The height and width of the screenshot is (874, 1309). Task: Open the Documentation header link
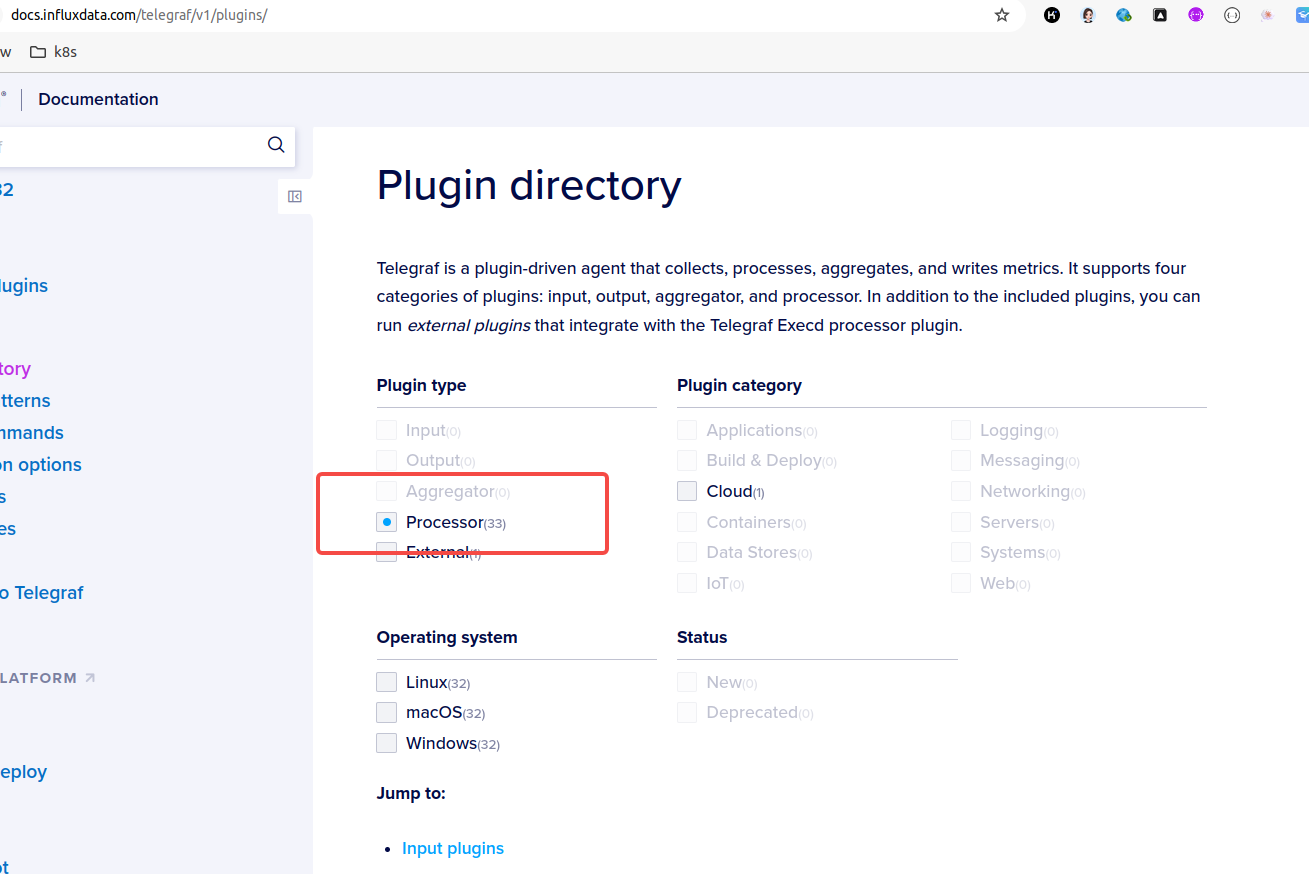pos(98,99)
